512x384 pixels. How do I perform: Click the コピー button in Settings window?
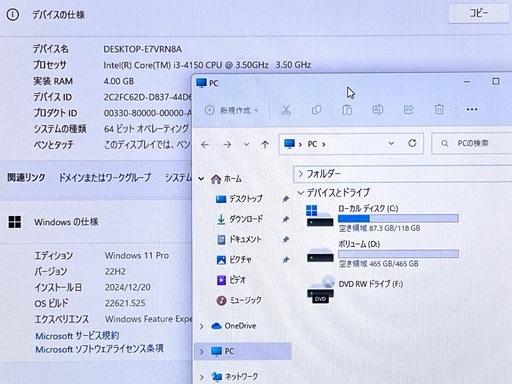(x=479, y=13)
